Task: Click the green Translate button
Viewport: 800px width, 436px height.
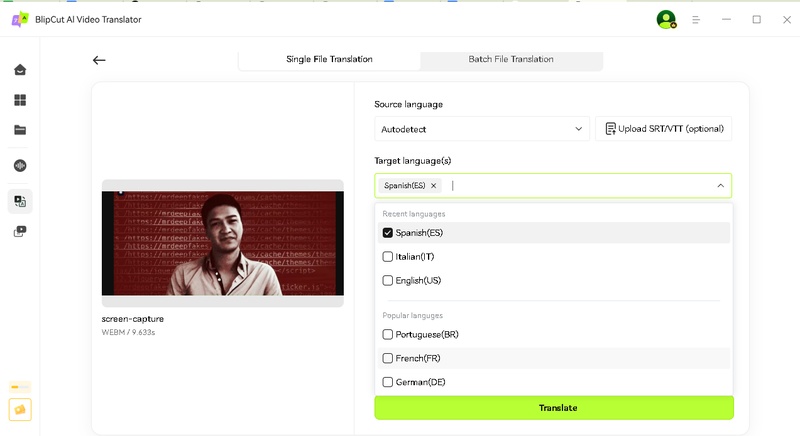Action: tap(554, 408)
